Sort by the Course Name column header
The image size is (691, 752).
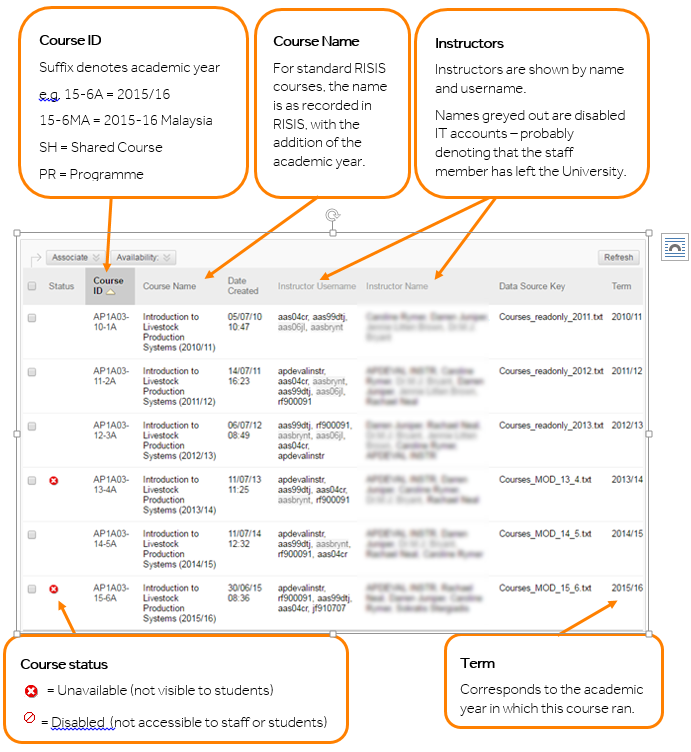coord(169,286)
